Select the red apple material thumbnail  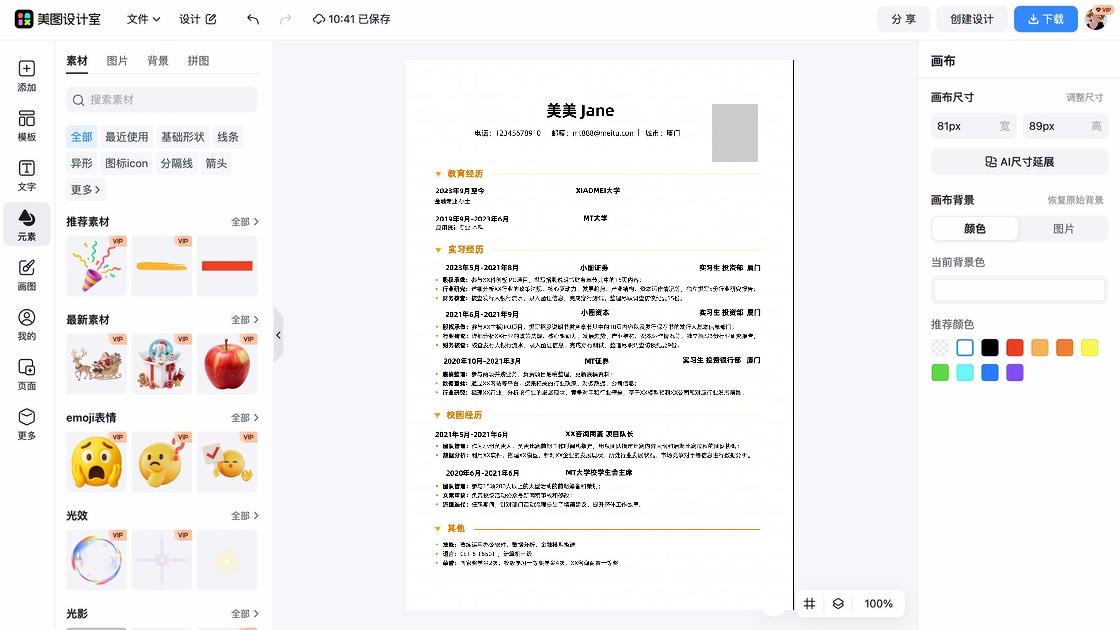[227, 364]
